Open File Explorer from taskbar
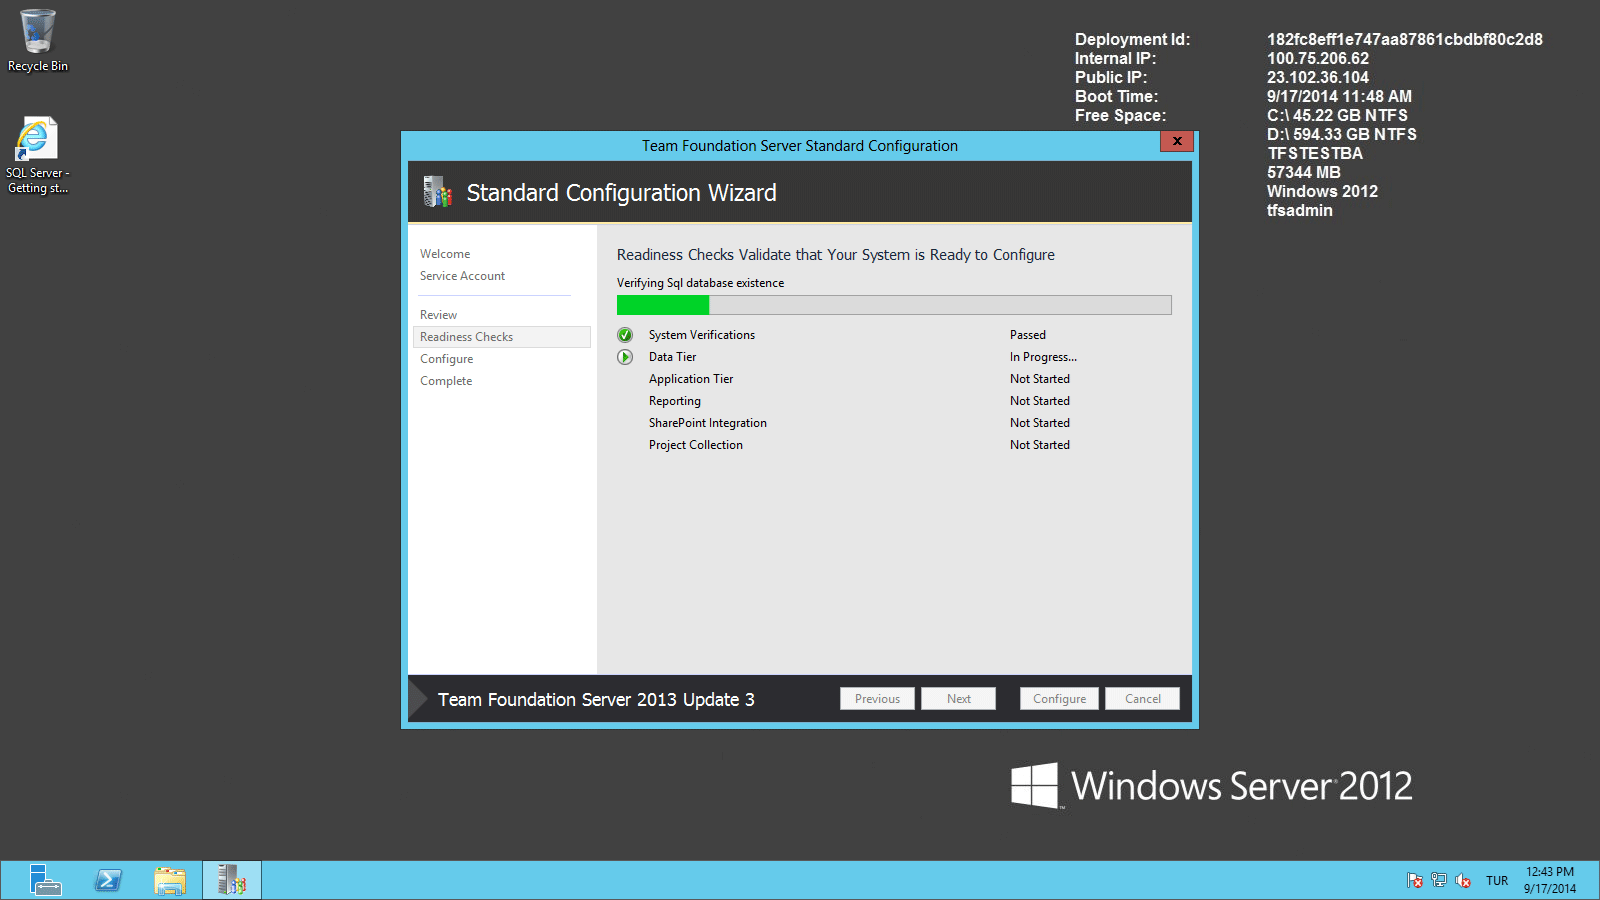The image size is (1600, 900). point(170,880)
